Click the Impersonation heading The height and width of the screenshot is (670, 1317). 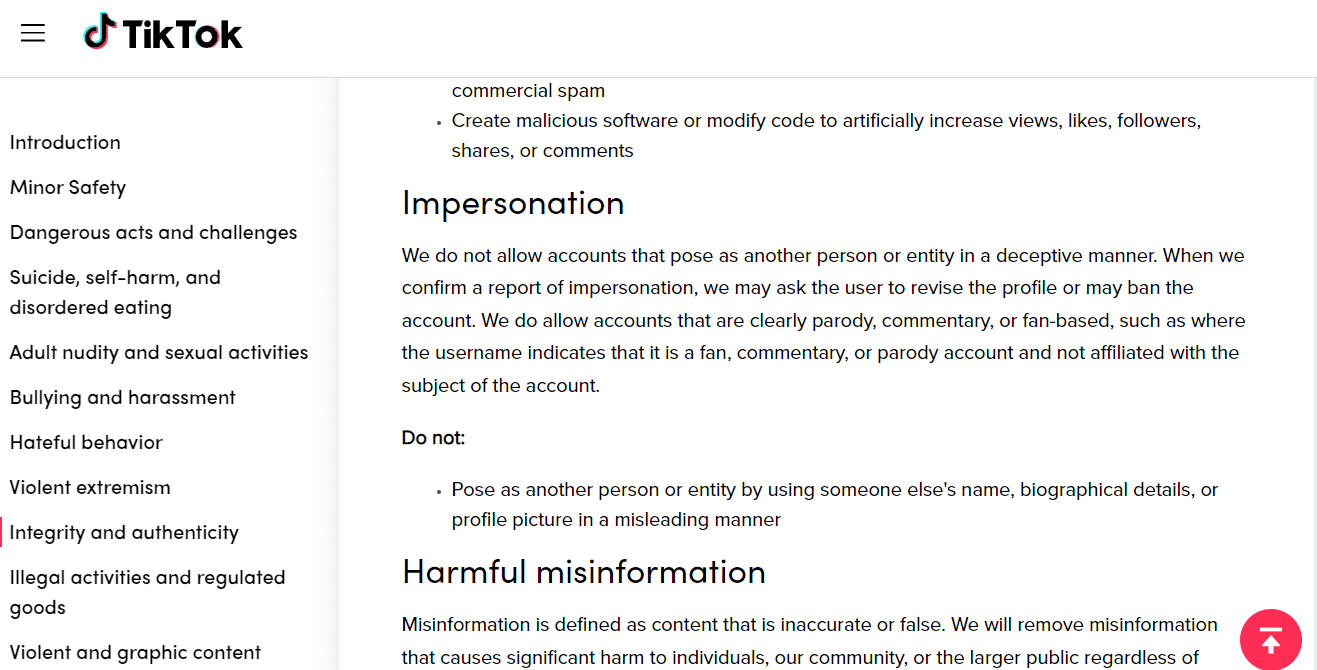pos(513,203)
